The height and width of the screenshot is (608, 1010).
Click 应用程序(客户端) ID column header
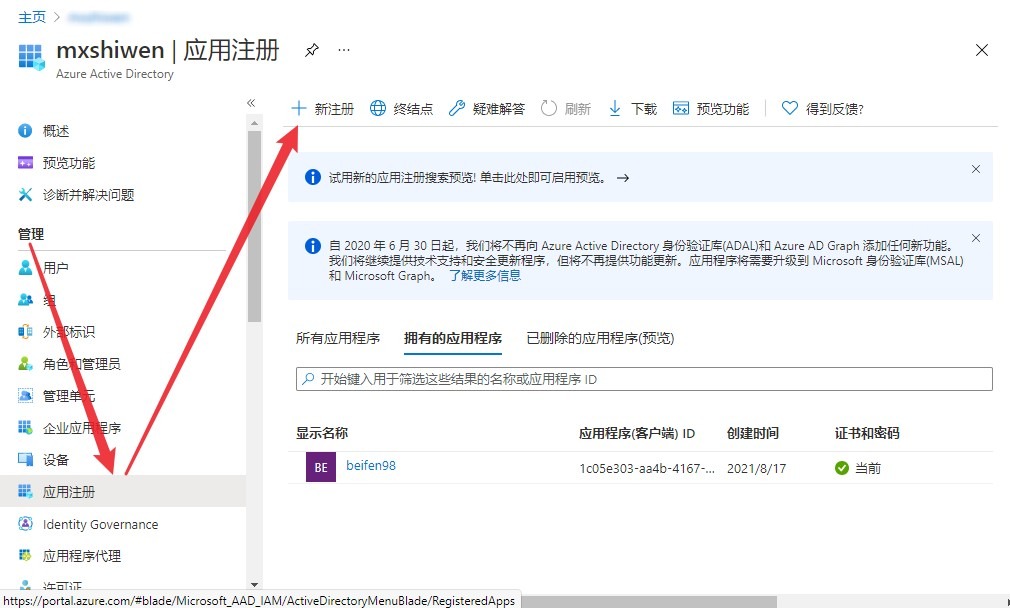(x=637, y=433)
